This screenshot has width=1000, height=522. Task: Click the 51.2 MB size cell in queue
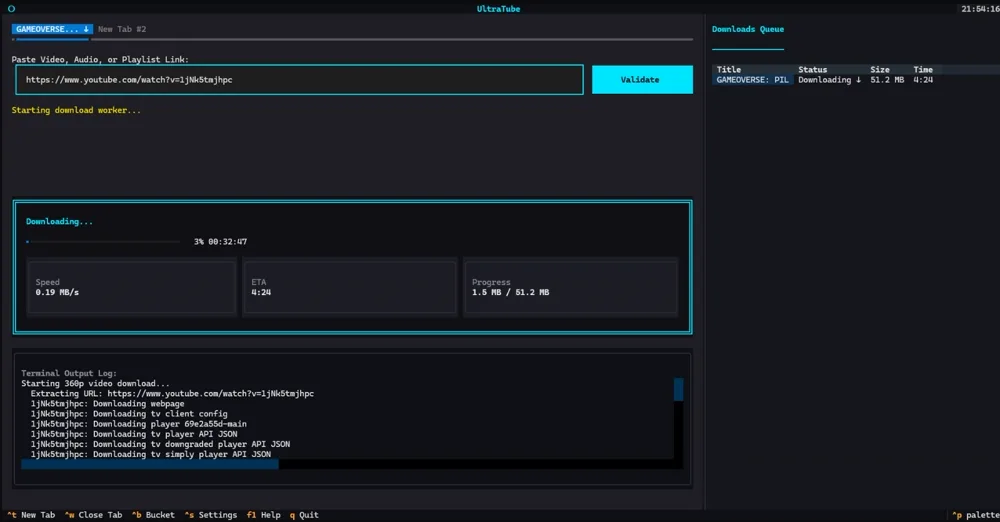(x=886, y=80)
